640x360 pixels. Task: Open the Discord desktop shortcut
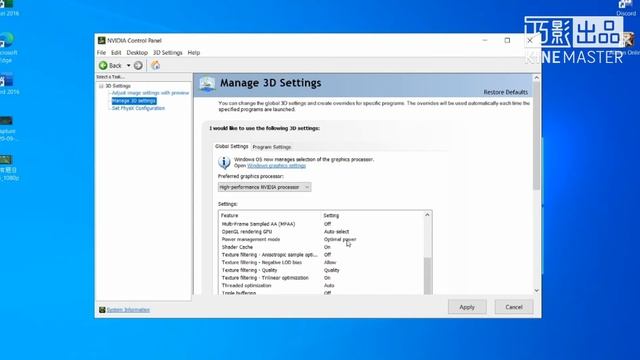coord(626,8)
